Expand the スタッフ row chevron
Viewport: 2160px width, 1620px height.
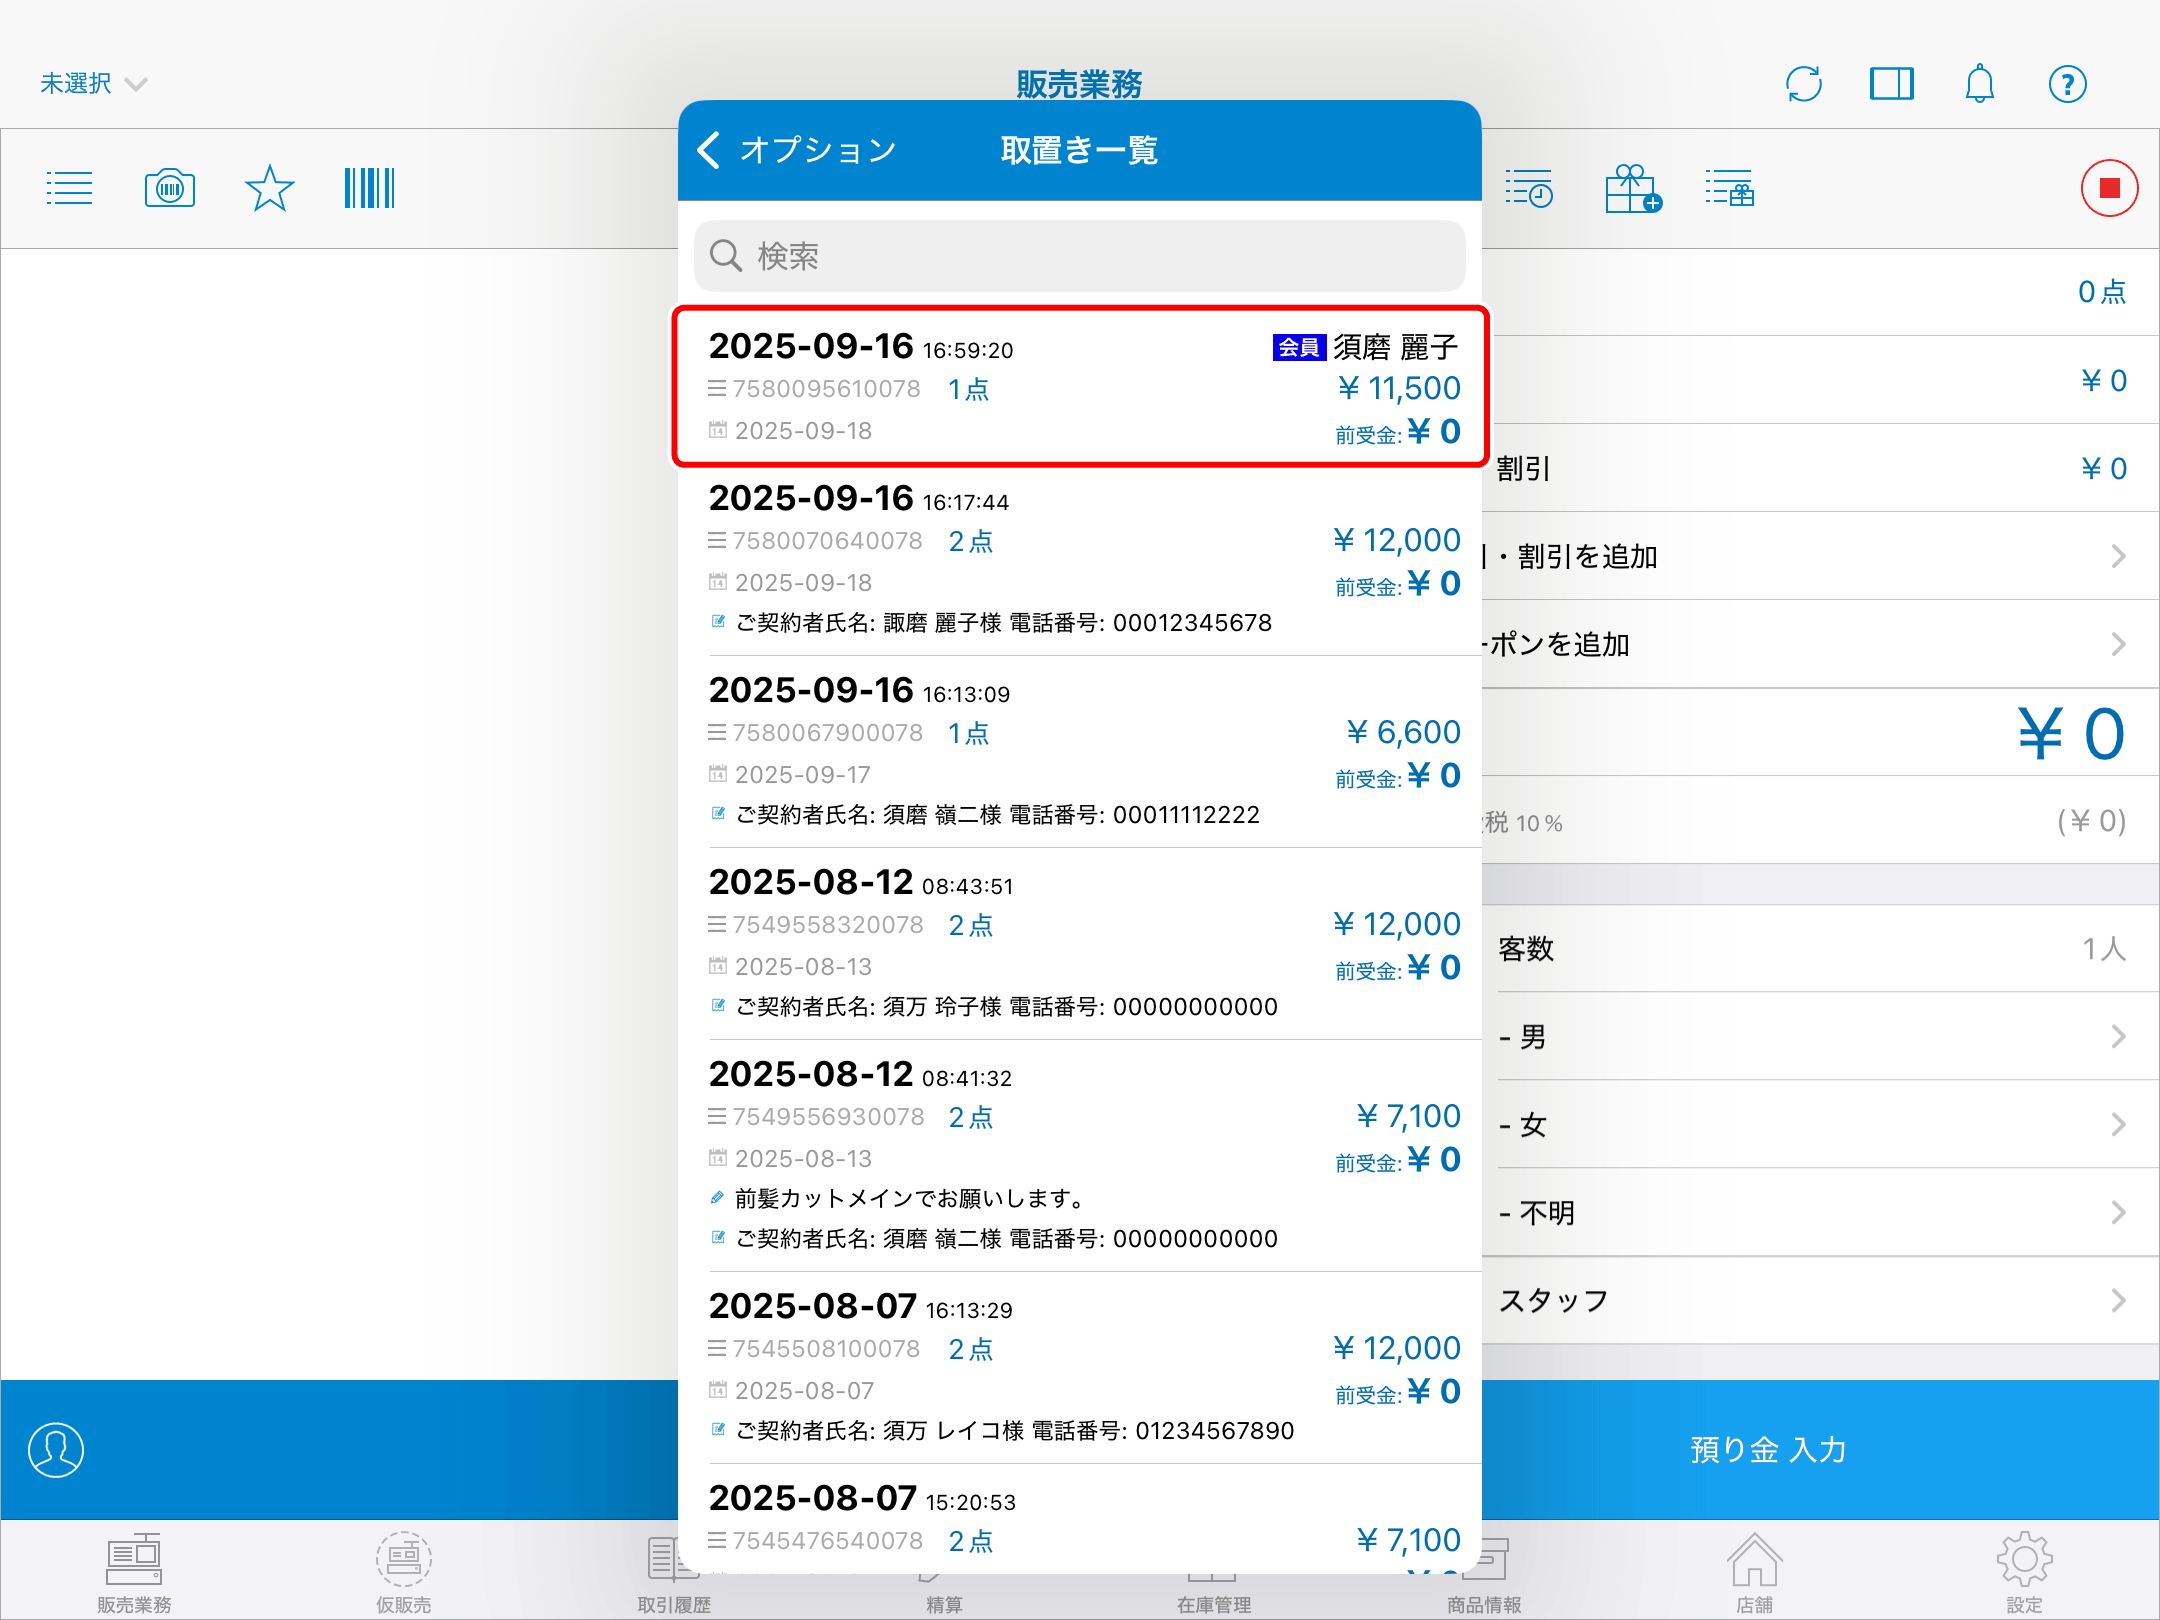coord(2117,1300)
